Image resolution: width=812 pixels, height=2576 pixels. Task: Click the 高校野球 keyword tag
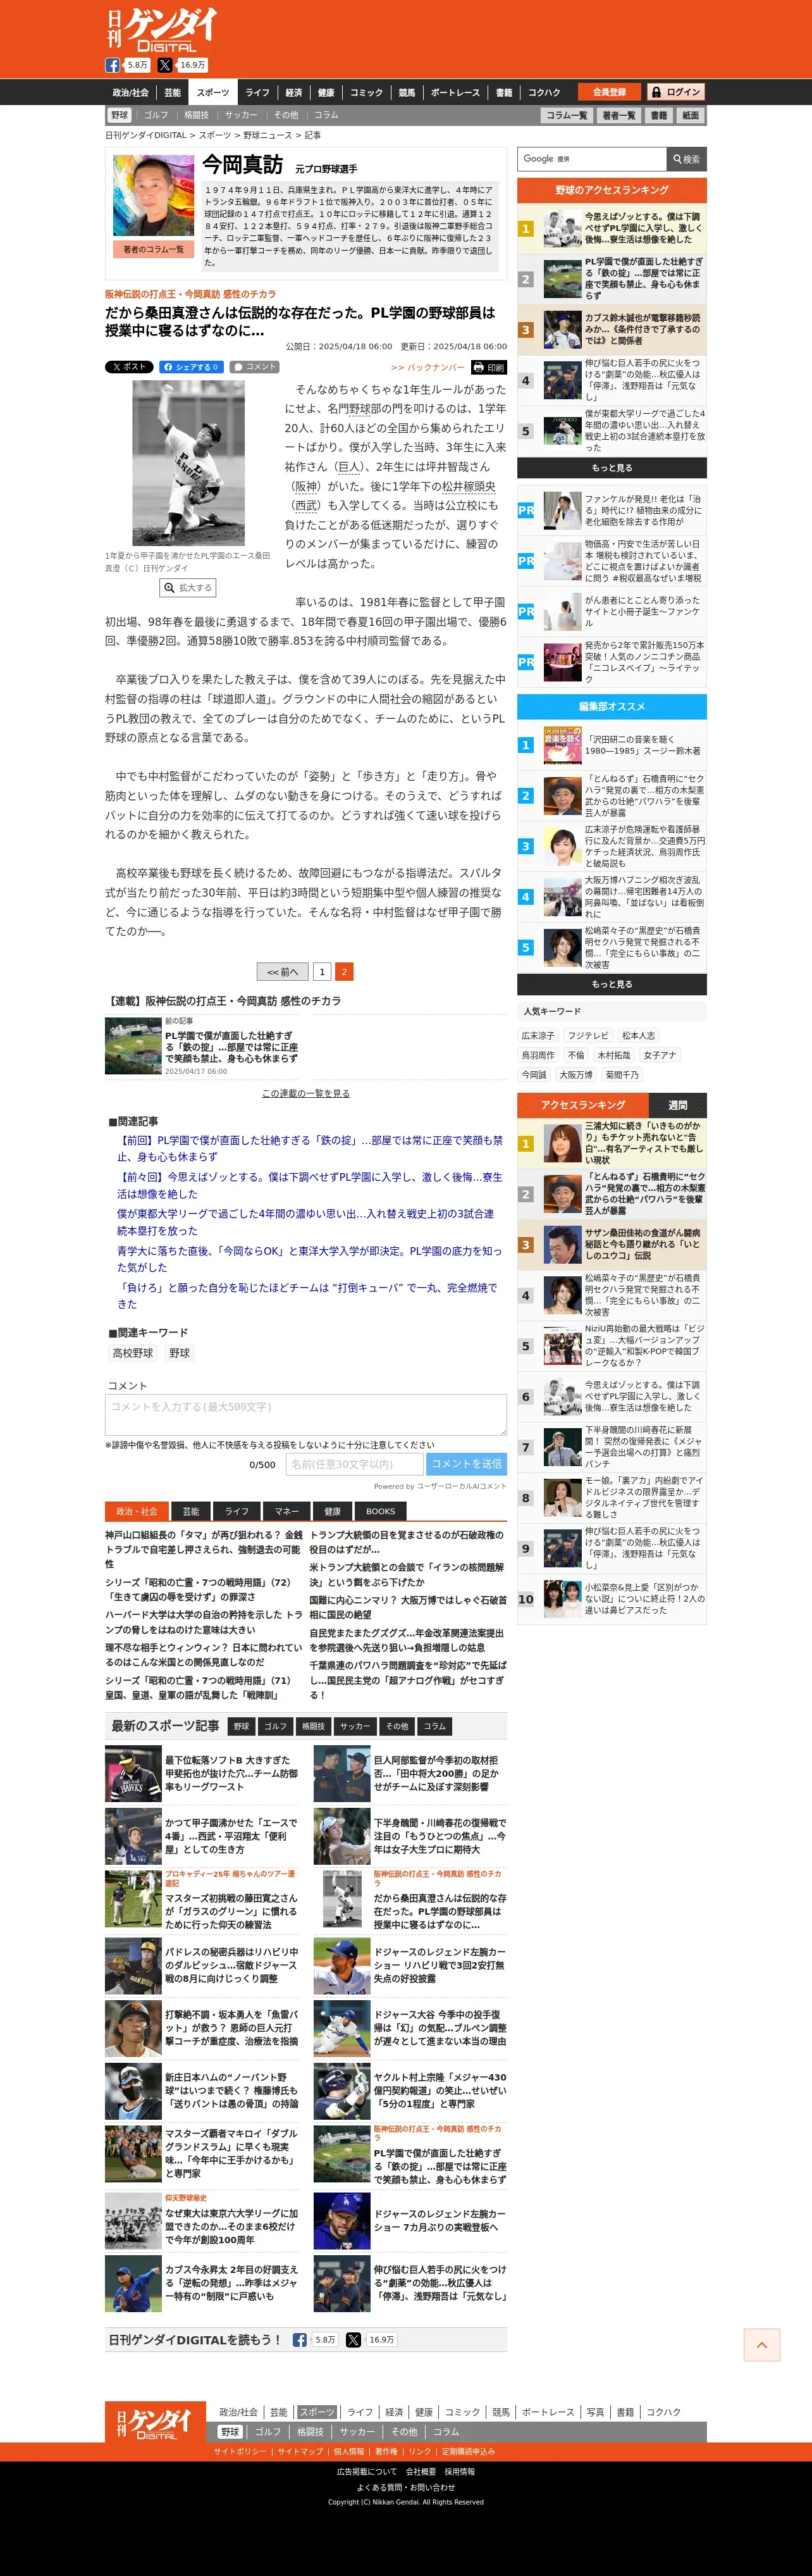tap(133, 1353)
